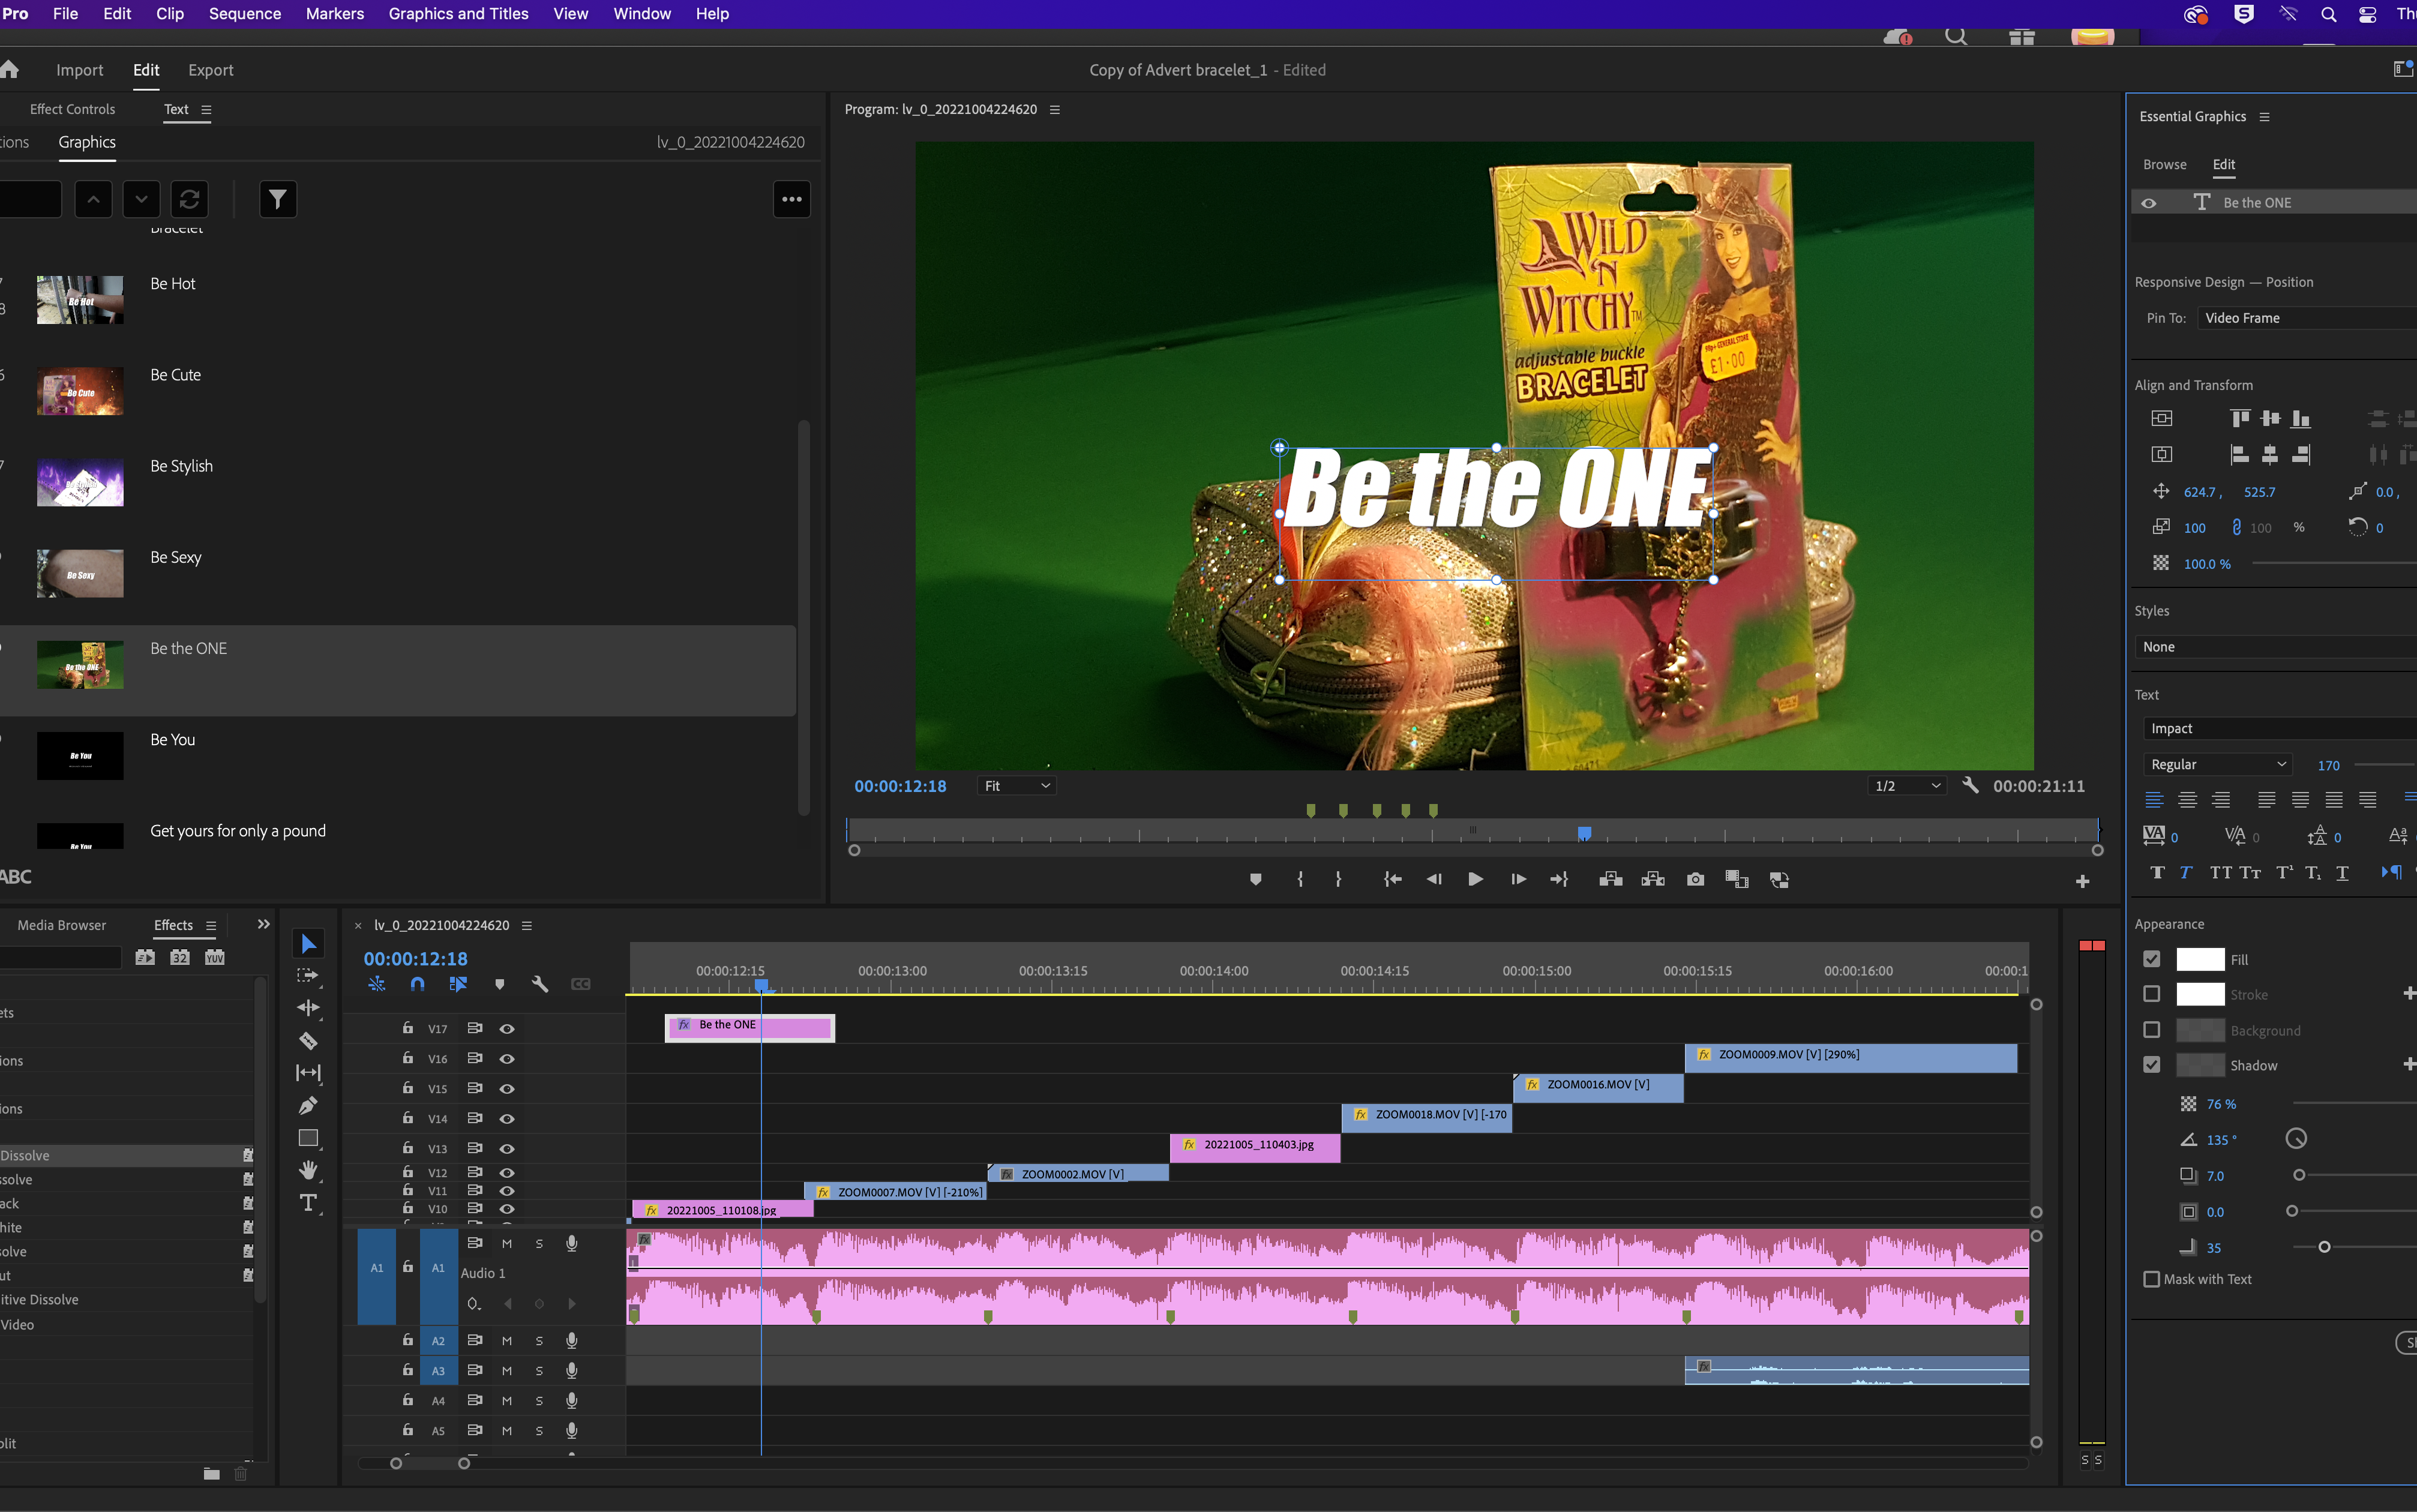Open the Styles None dropdown
The width and height of the screenshot is (2417, 1512).
pyautogui.click(x=2276, y=647)
